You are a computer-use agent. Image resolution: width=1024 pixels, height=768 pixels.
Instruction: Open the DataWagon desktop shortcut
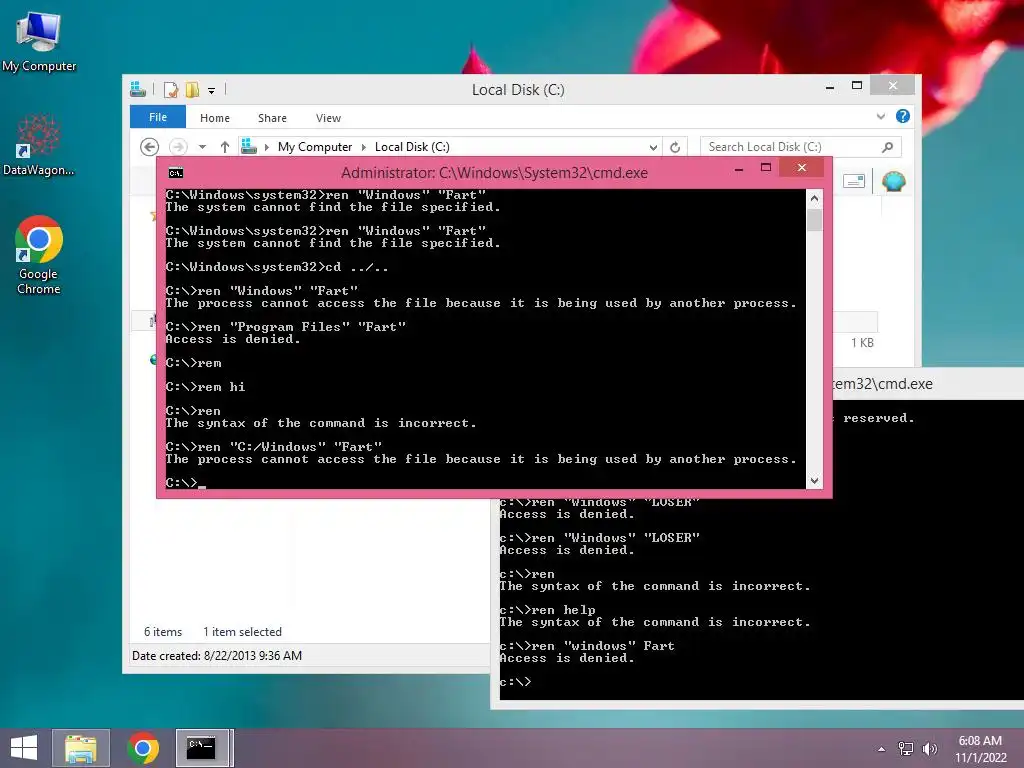(39, 145)
